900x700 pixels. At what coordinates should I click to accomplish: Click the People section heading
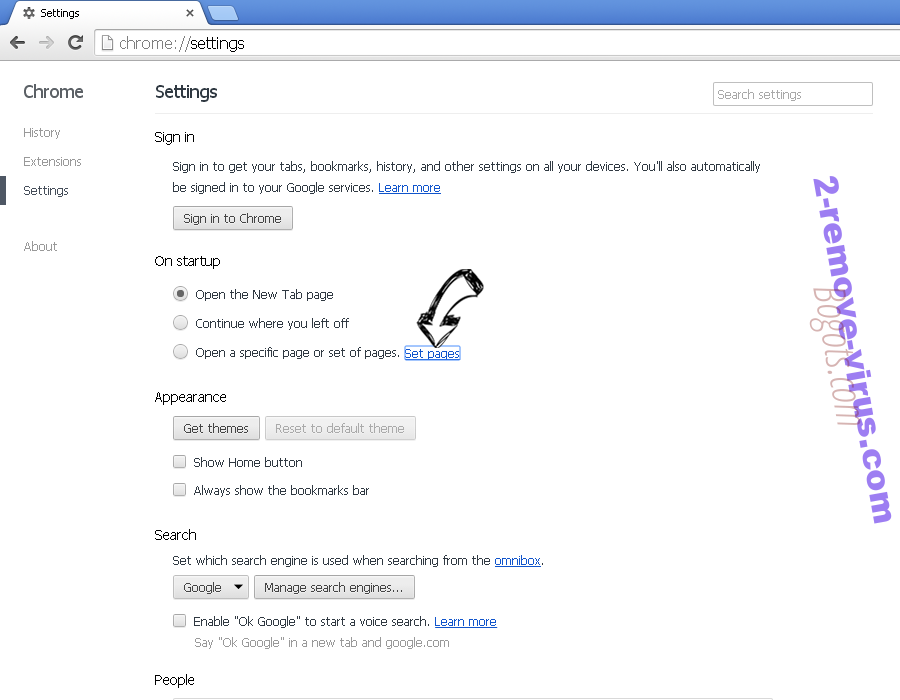click(x=174, y=680)
